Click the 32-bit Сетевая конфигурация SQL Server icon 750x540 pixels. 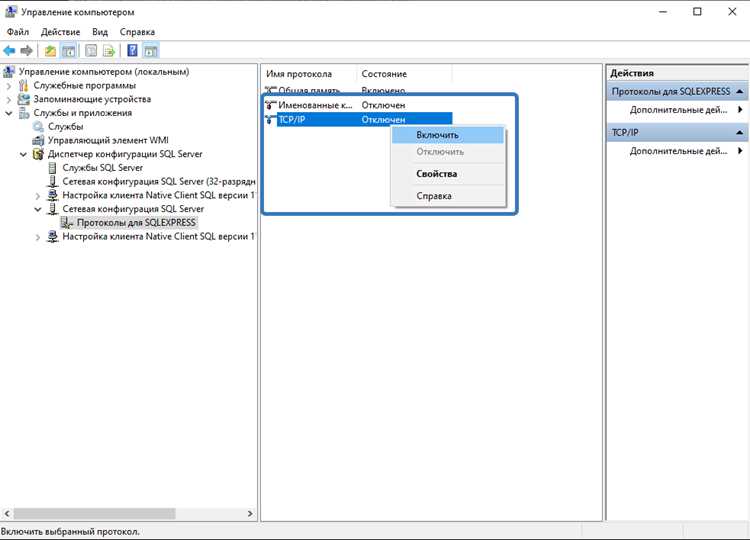click(x=53, y=182)
